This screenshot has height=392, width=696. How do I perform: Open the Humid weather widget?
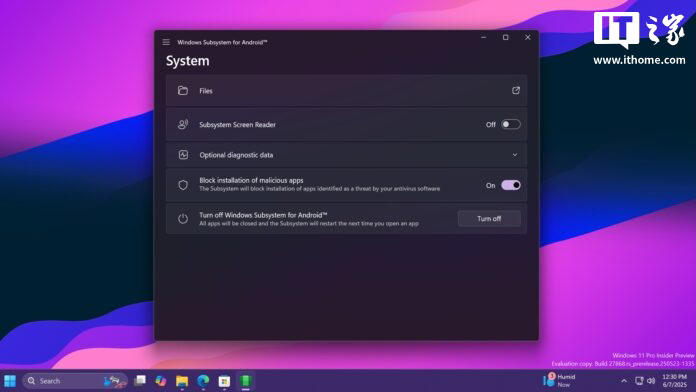click(559, 380)
